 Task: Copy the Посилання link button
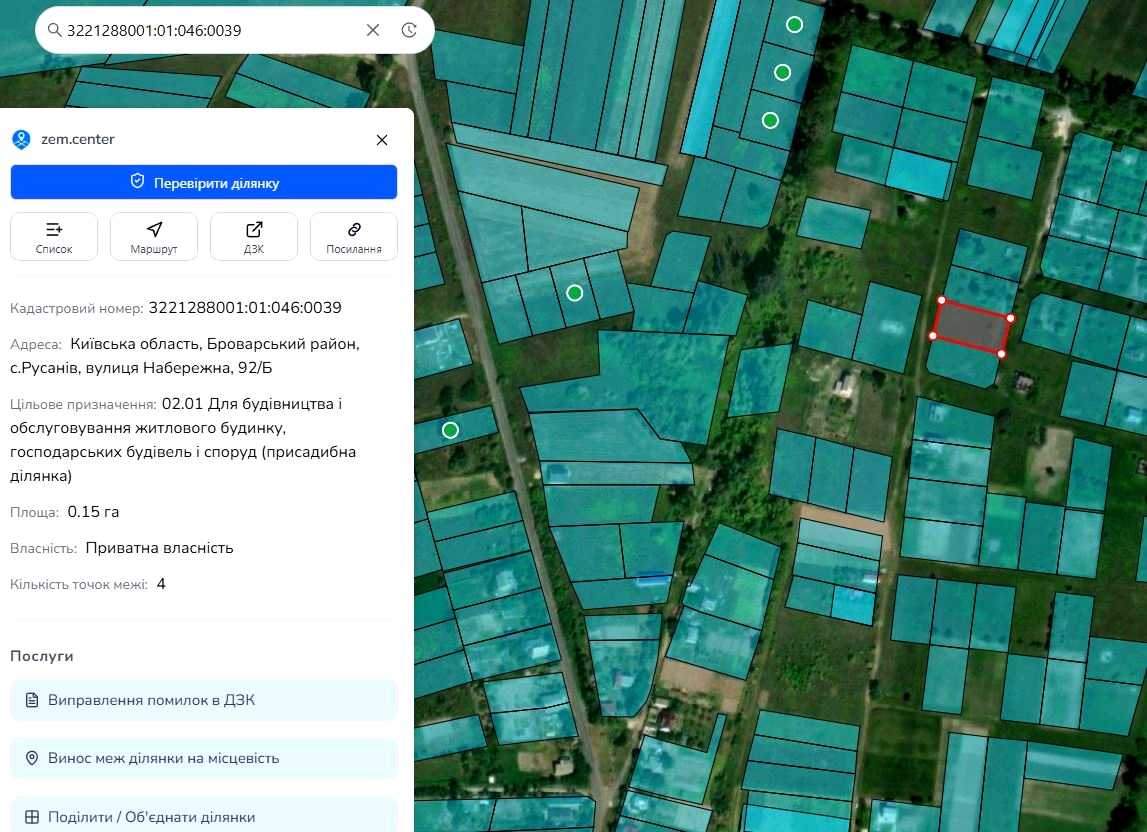(354, 236)
